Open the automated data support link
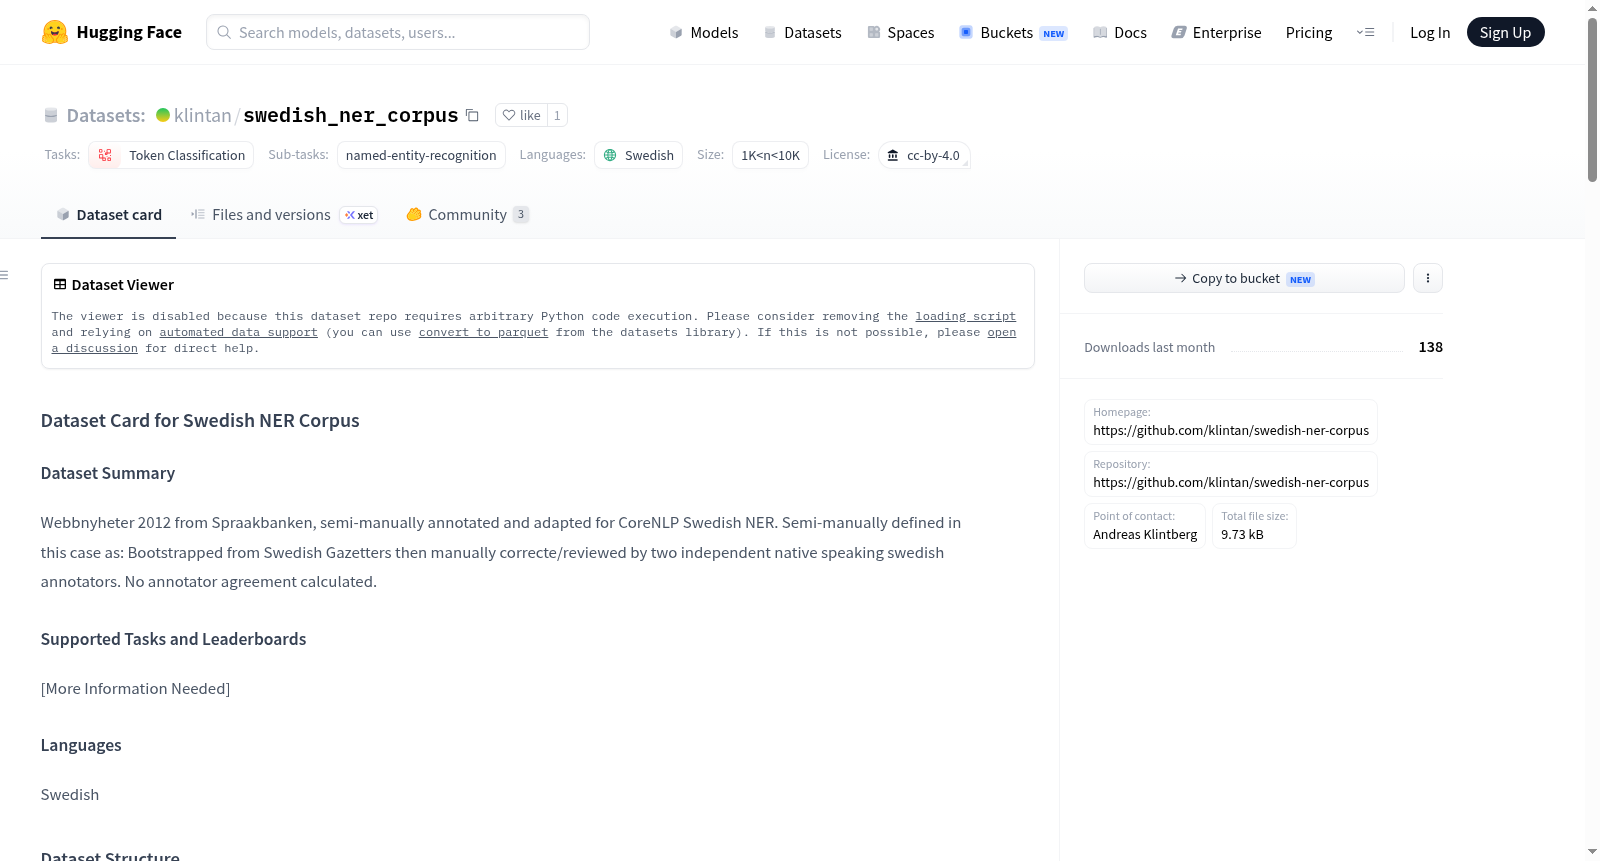This screenshot has height=861, width=1600. [238, 332]
